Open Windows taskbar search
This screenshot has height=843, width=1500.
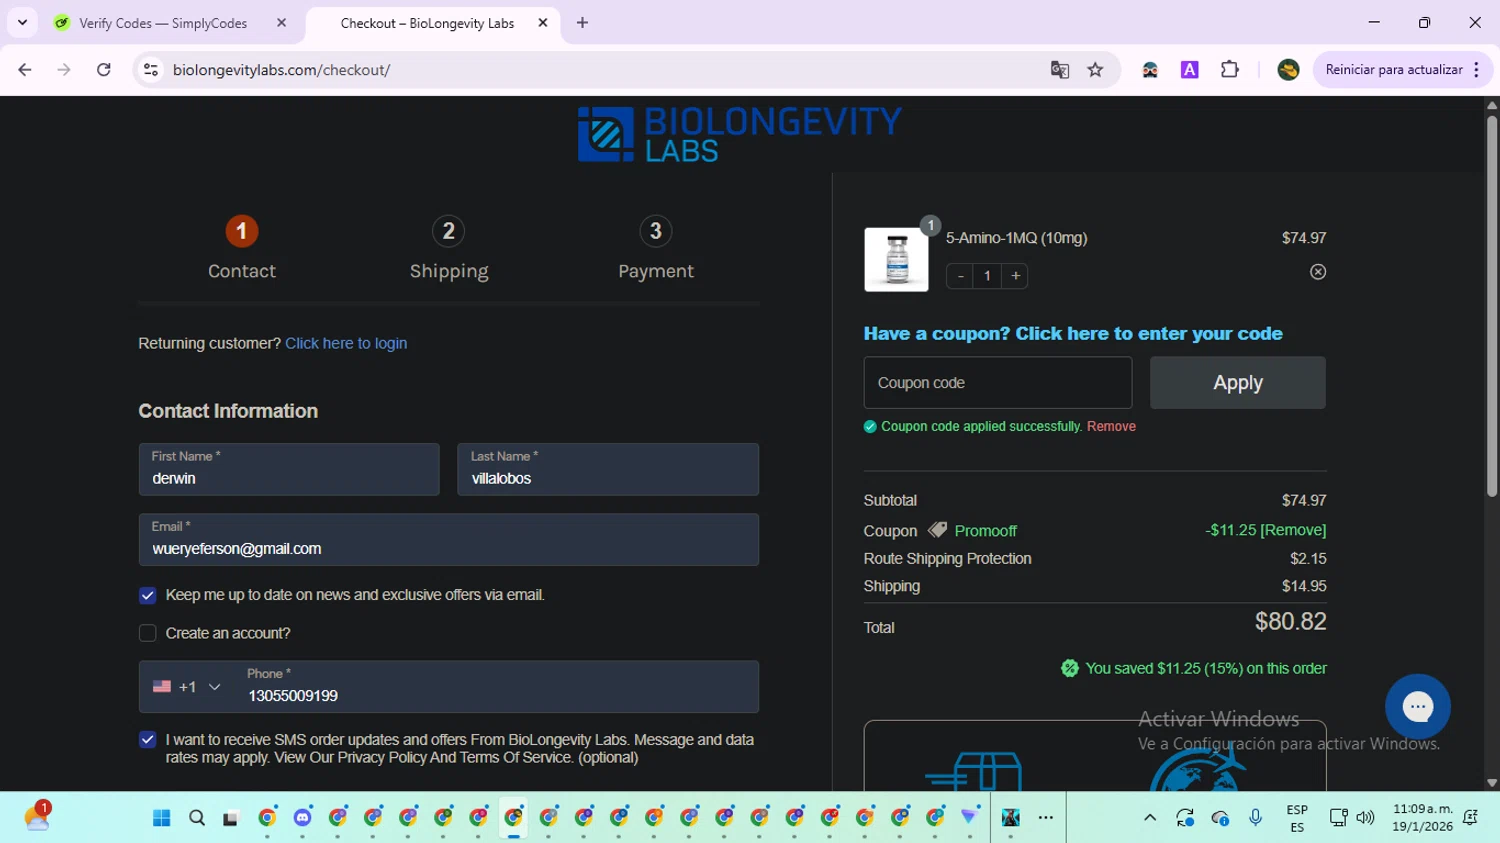(197, 818)
